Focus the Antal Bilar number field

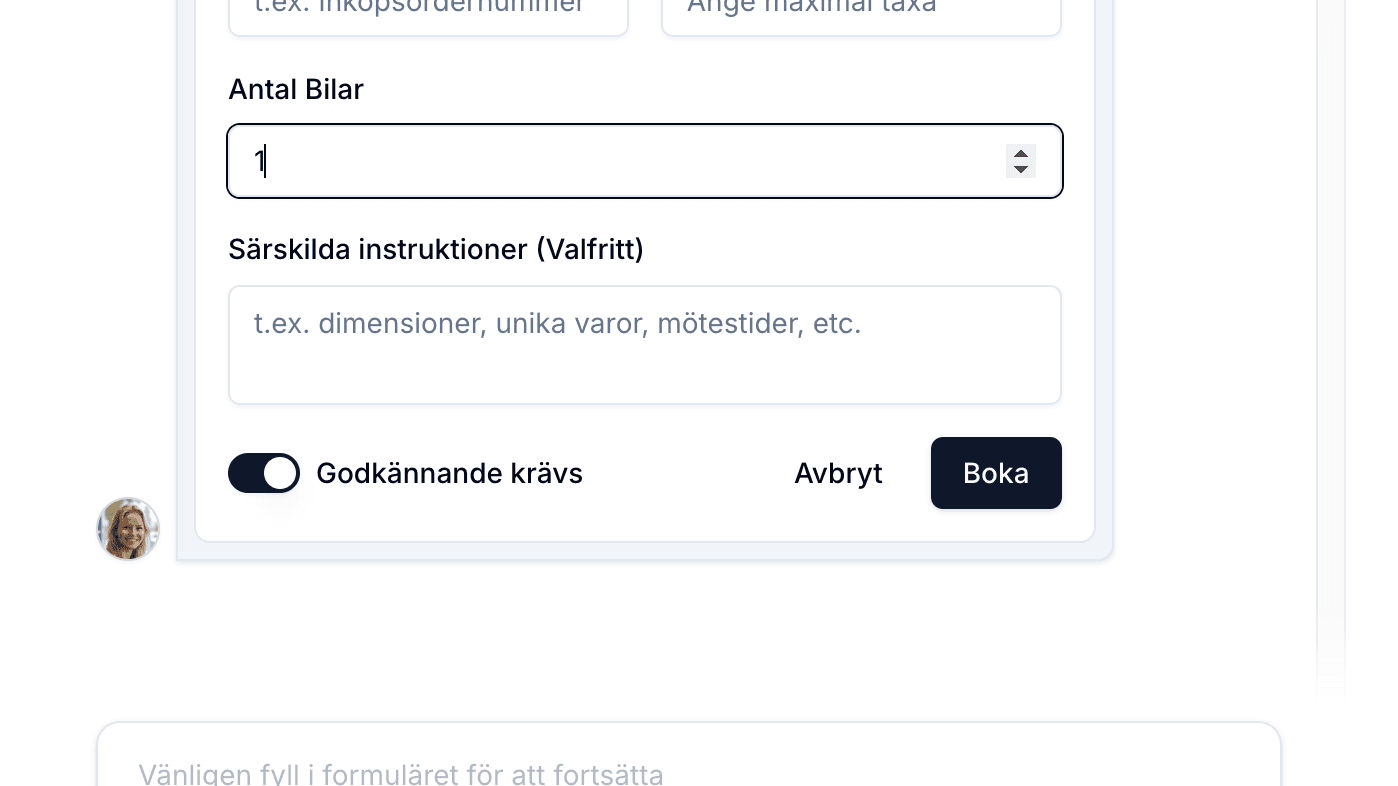(x=645, y=161)
